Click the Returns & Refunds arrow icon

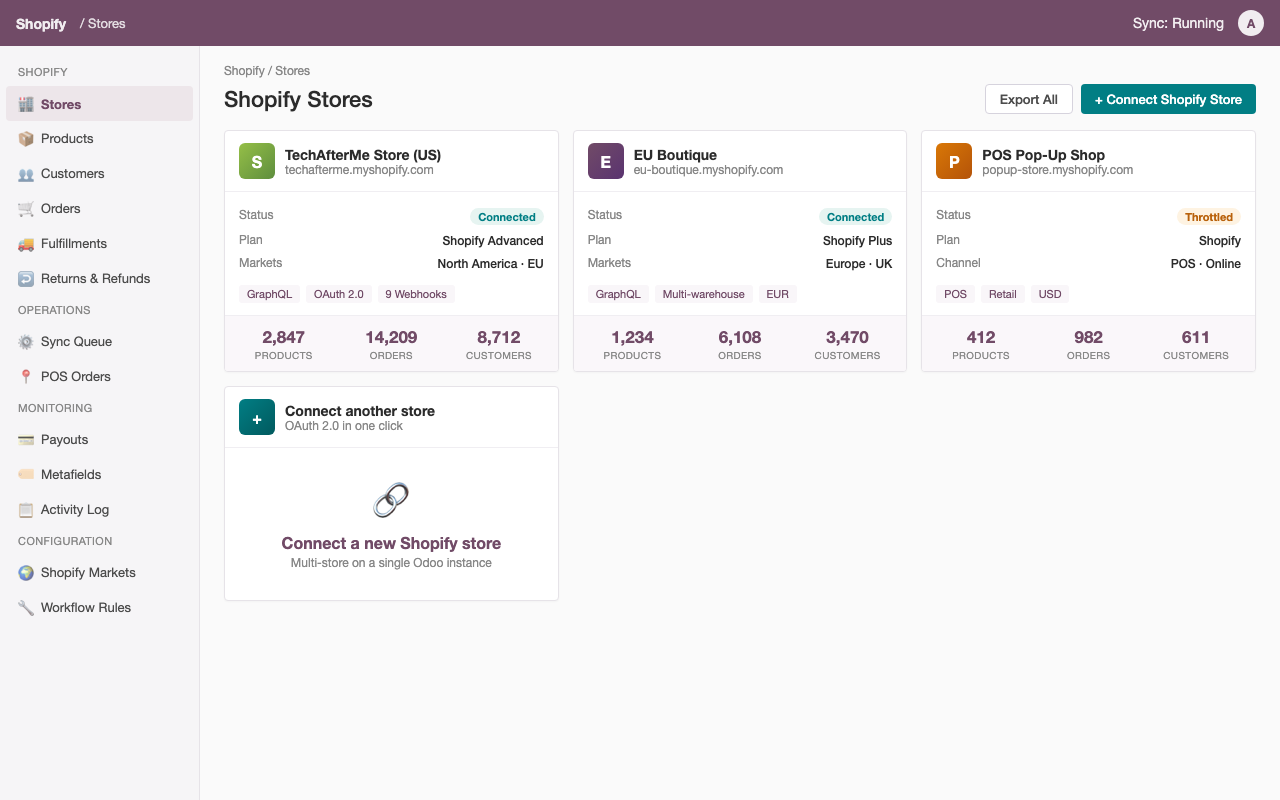pos(26,279)
